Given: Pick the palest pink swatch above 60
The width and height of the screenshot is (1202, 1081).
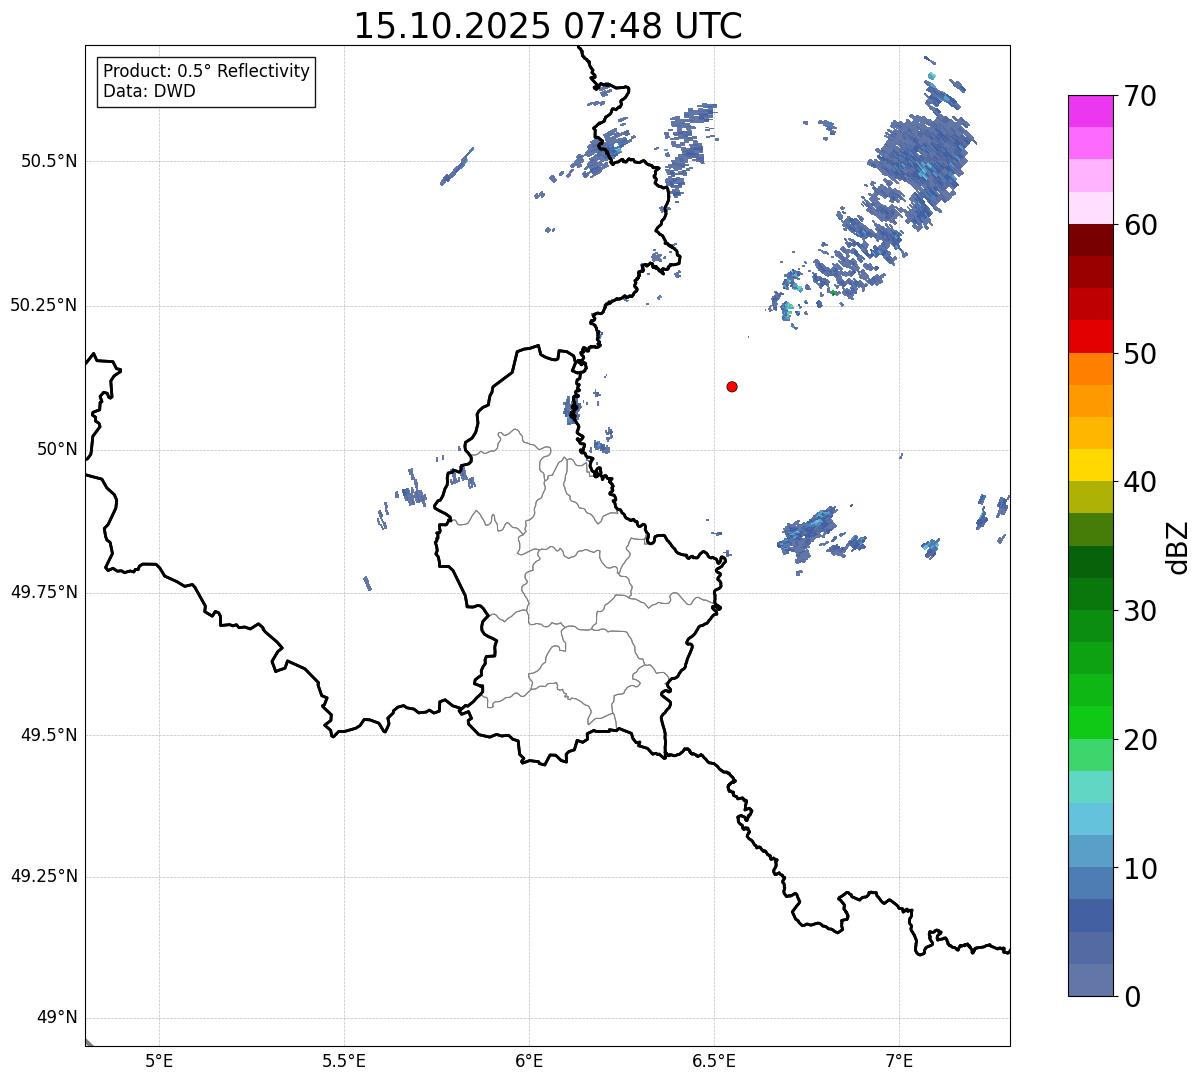Looking at the screenshot, I should [1091, 208].
